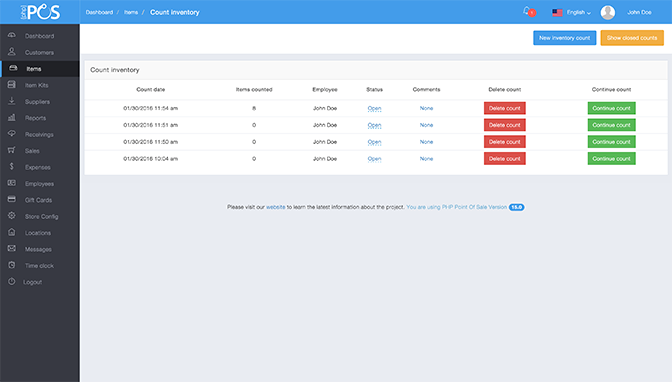Edit the 'None' comment for the 11:51 am count

coord(426,125)
